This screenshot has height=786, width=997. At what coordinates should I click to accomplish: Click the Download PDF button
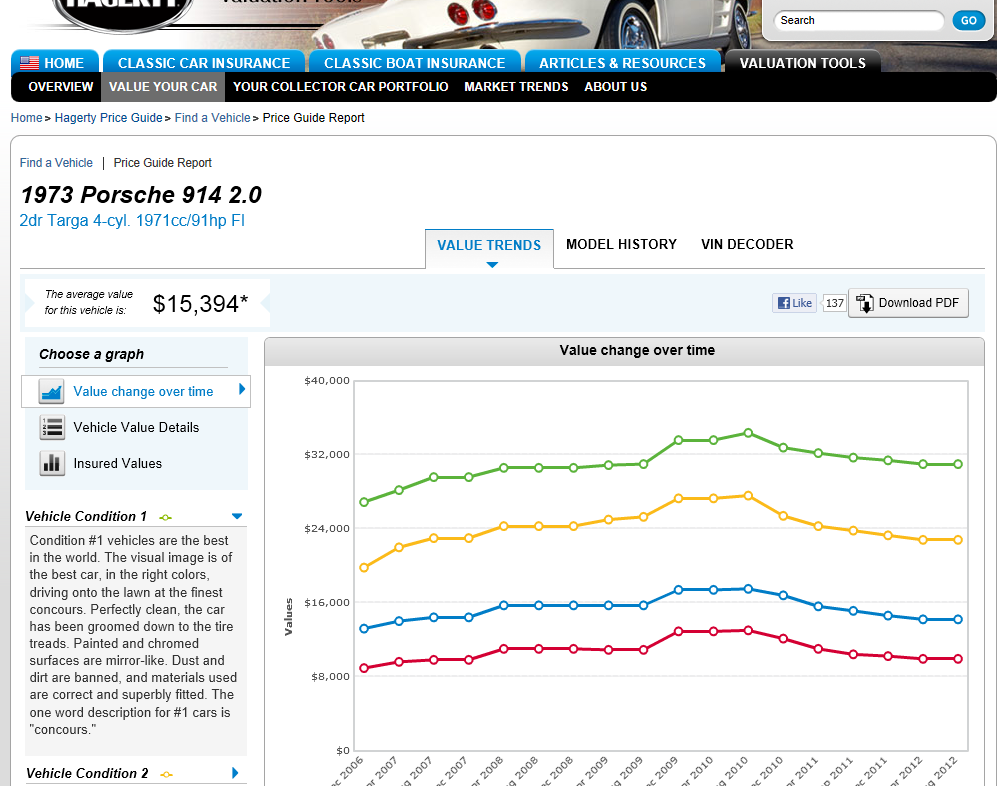point(908,303)
